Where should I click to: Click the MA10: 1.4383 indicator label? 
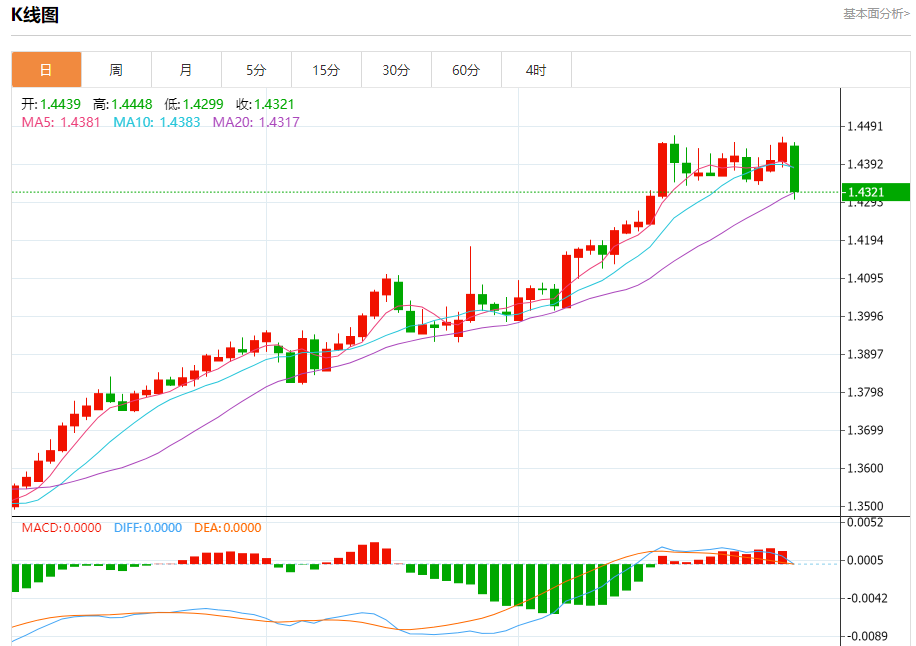tap(157, 122)
